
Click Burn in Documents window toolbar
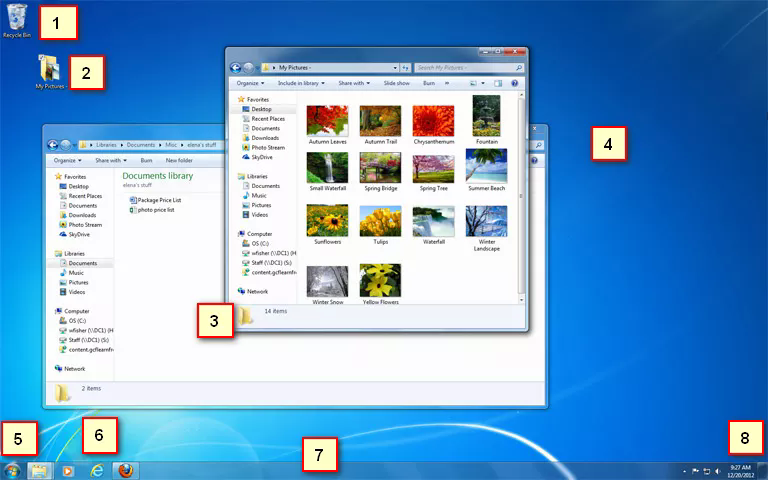146,161
